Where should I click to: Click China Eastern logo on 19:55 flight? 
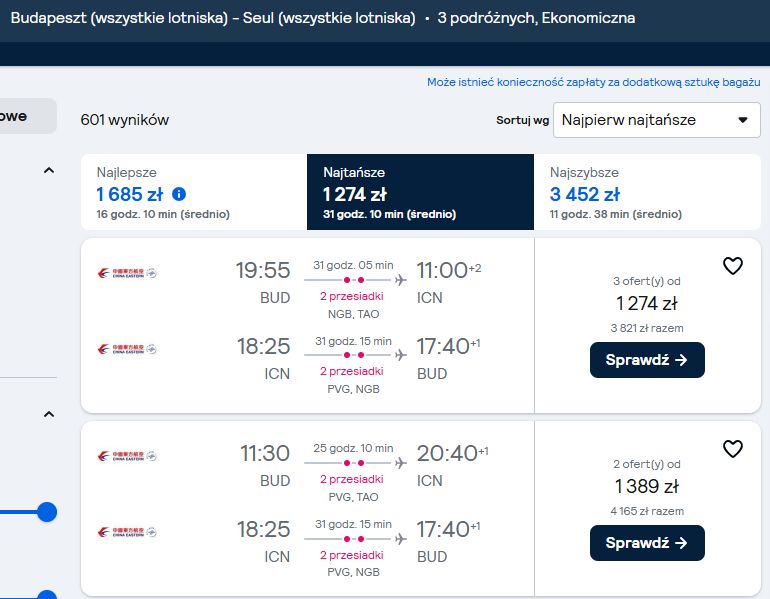click(x=127, y=273)
